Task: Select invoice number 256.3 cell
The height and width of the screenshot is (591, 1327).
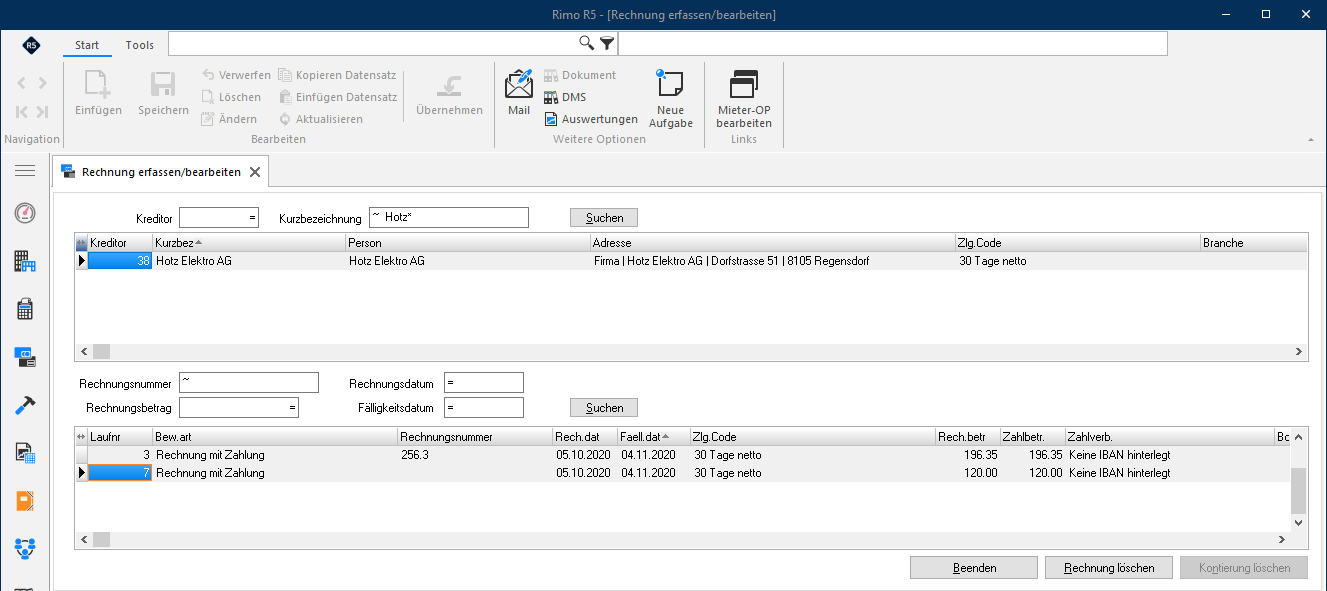Action: point(474,455)
